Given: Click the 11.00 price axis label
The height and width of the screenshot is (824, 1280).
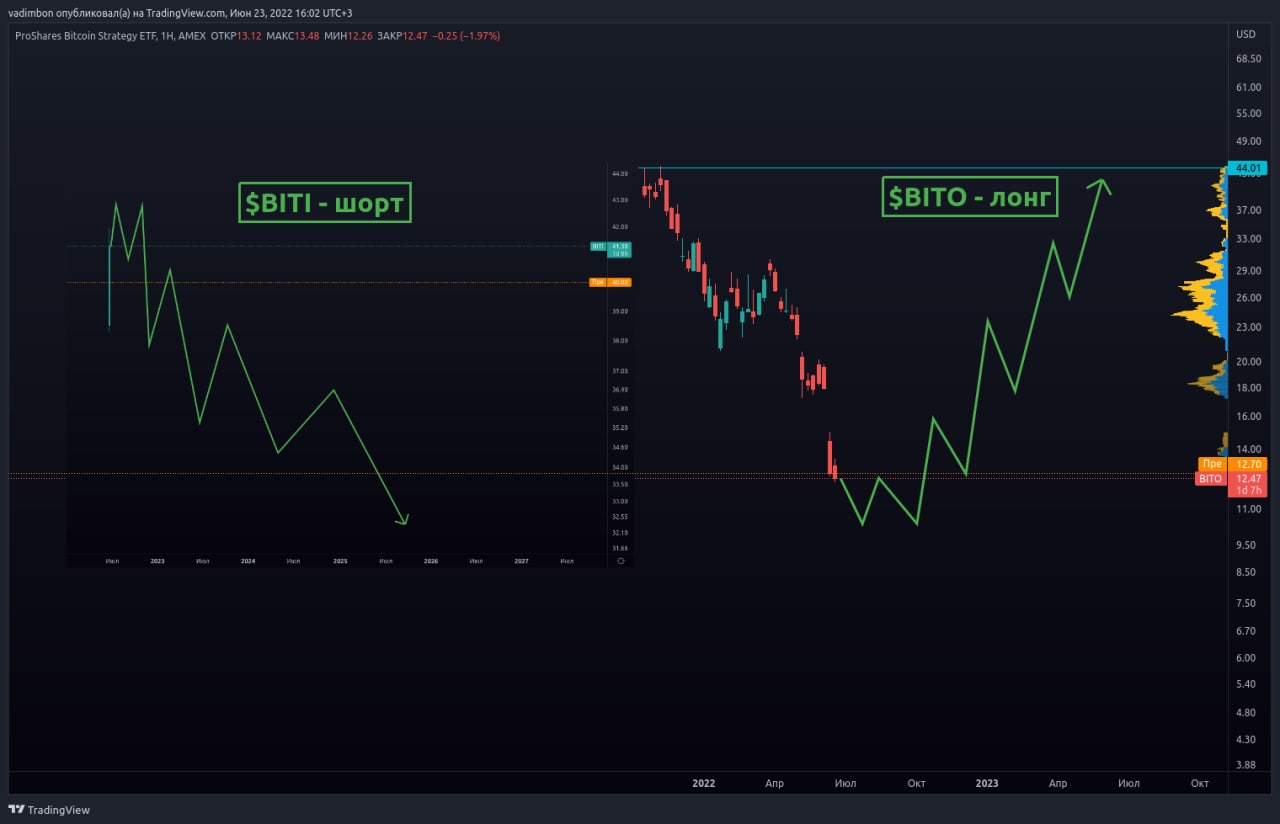Looking at the screenshot, I should 1250,509.
